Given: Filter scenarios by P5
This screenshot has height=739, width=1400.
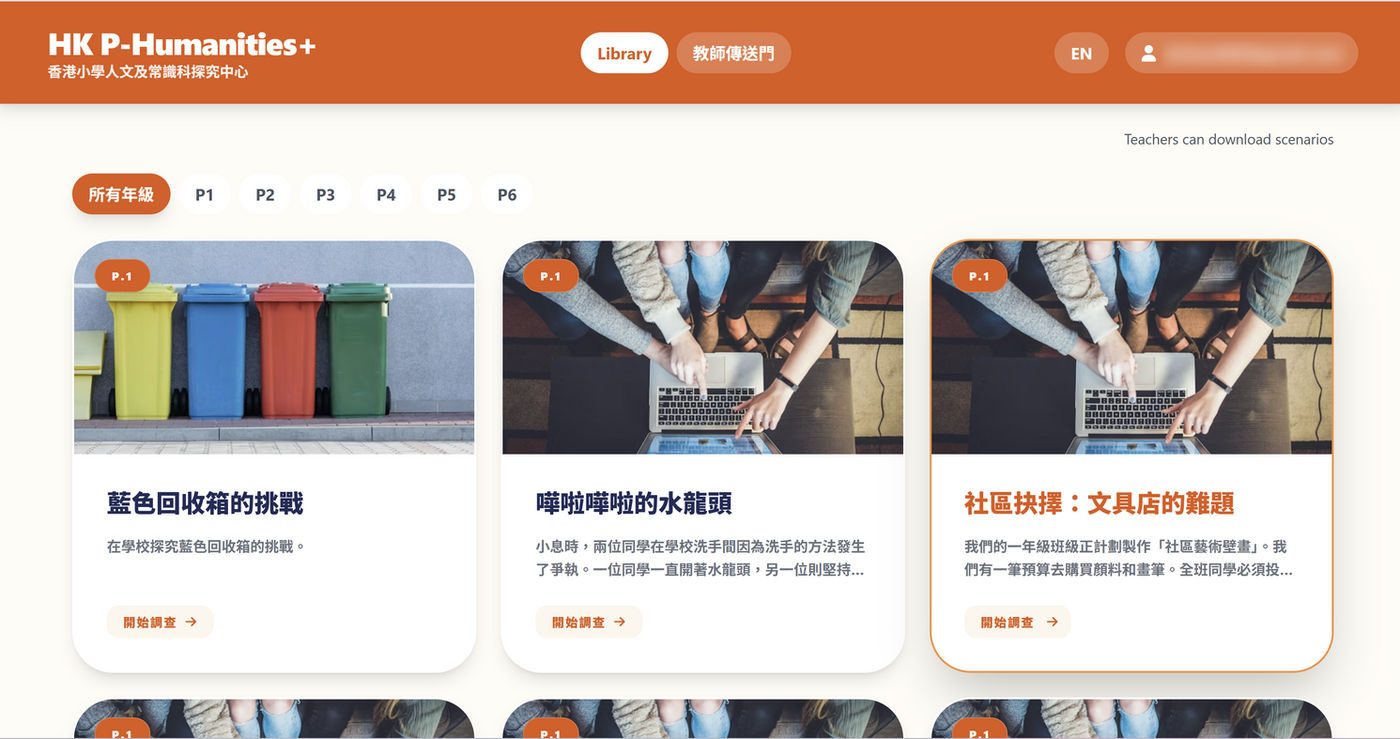Looking at the screenshot, I should point(447,194).
